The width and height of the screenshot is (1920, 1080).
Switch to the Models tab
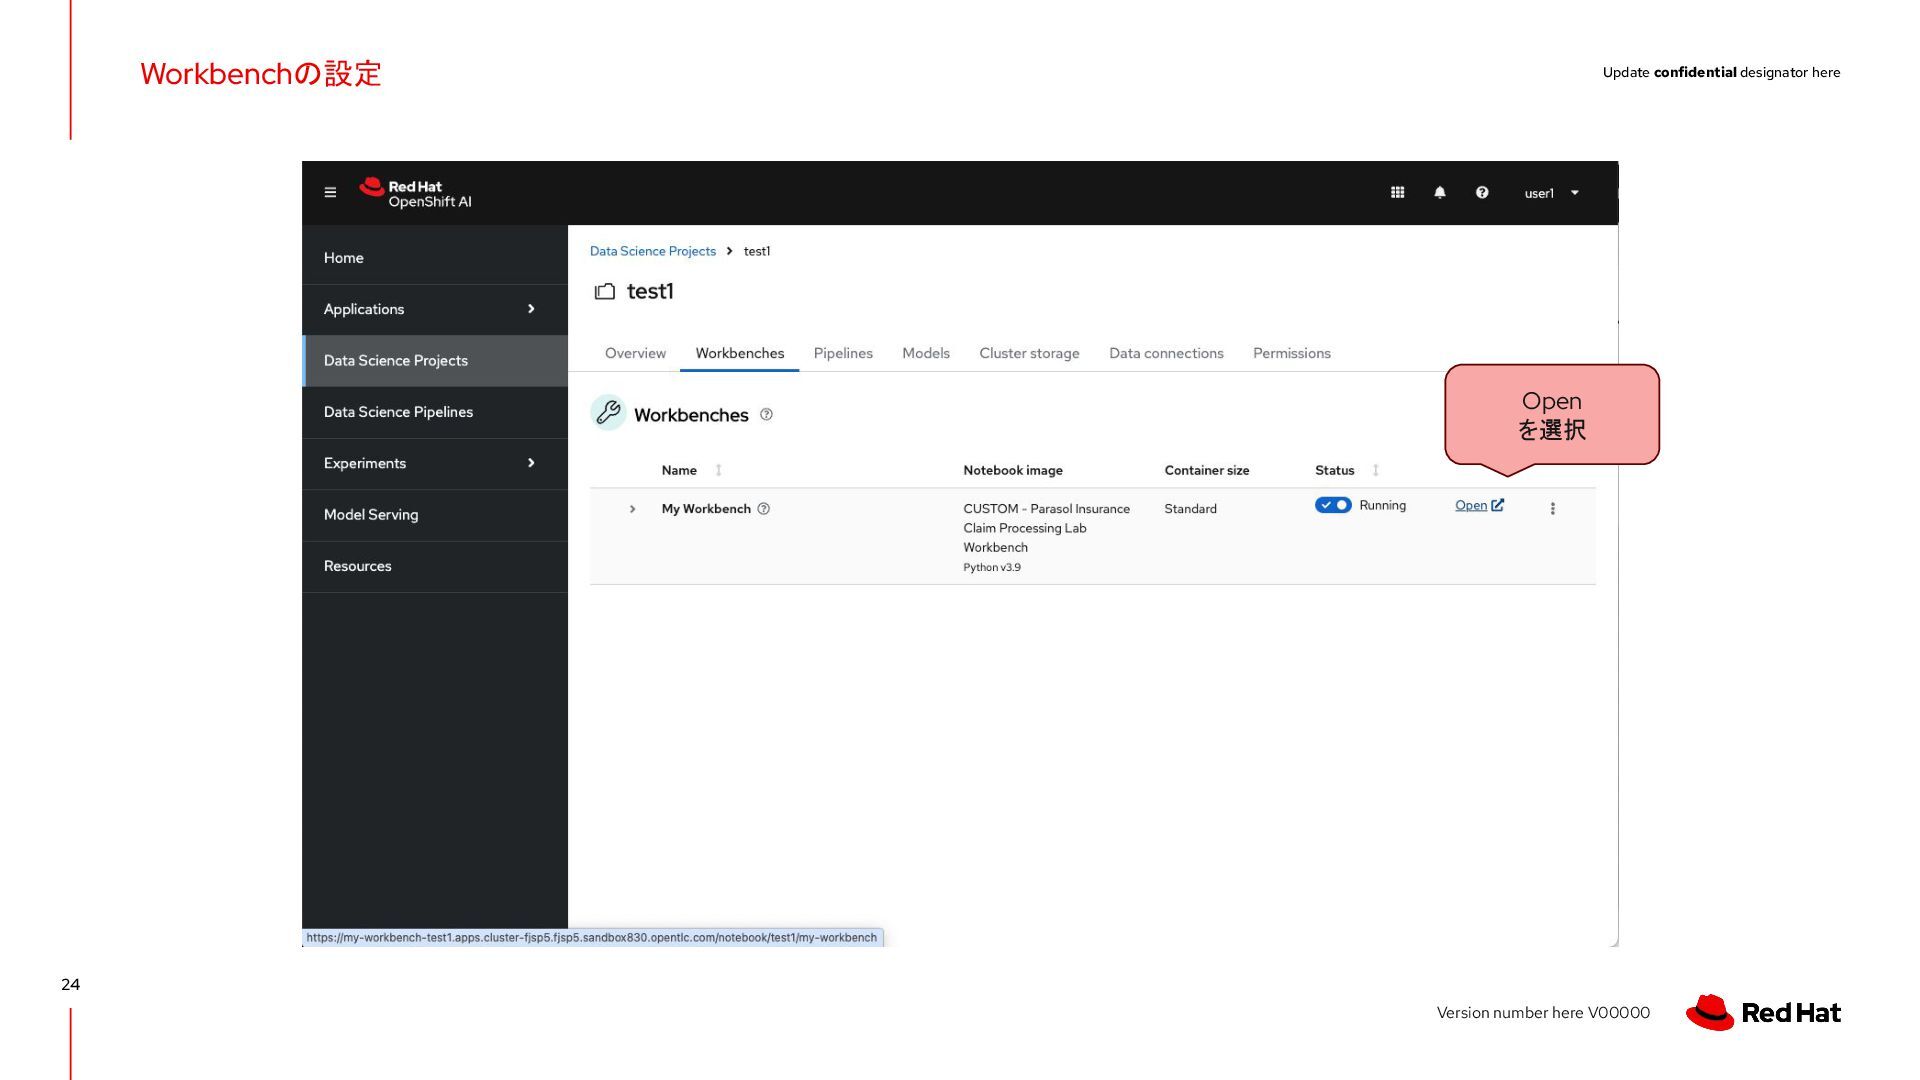click(x=926, y=353)
